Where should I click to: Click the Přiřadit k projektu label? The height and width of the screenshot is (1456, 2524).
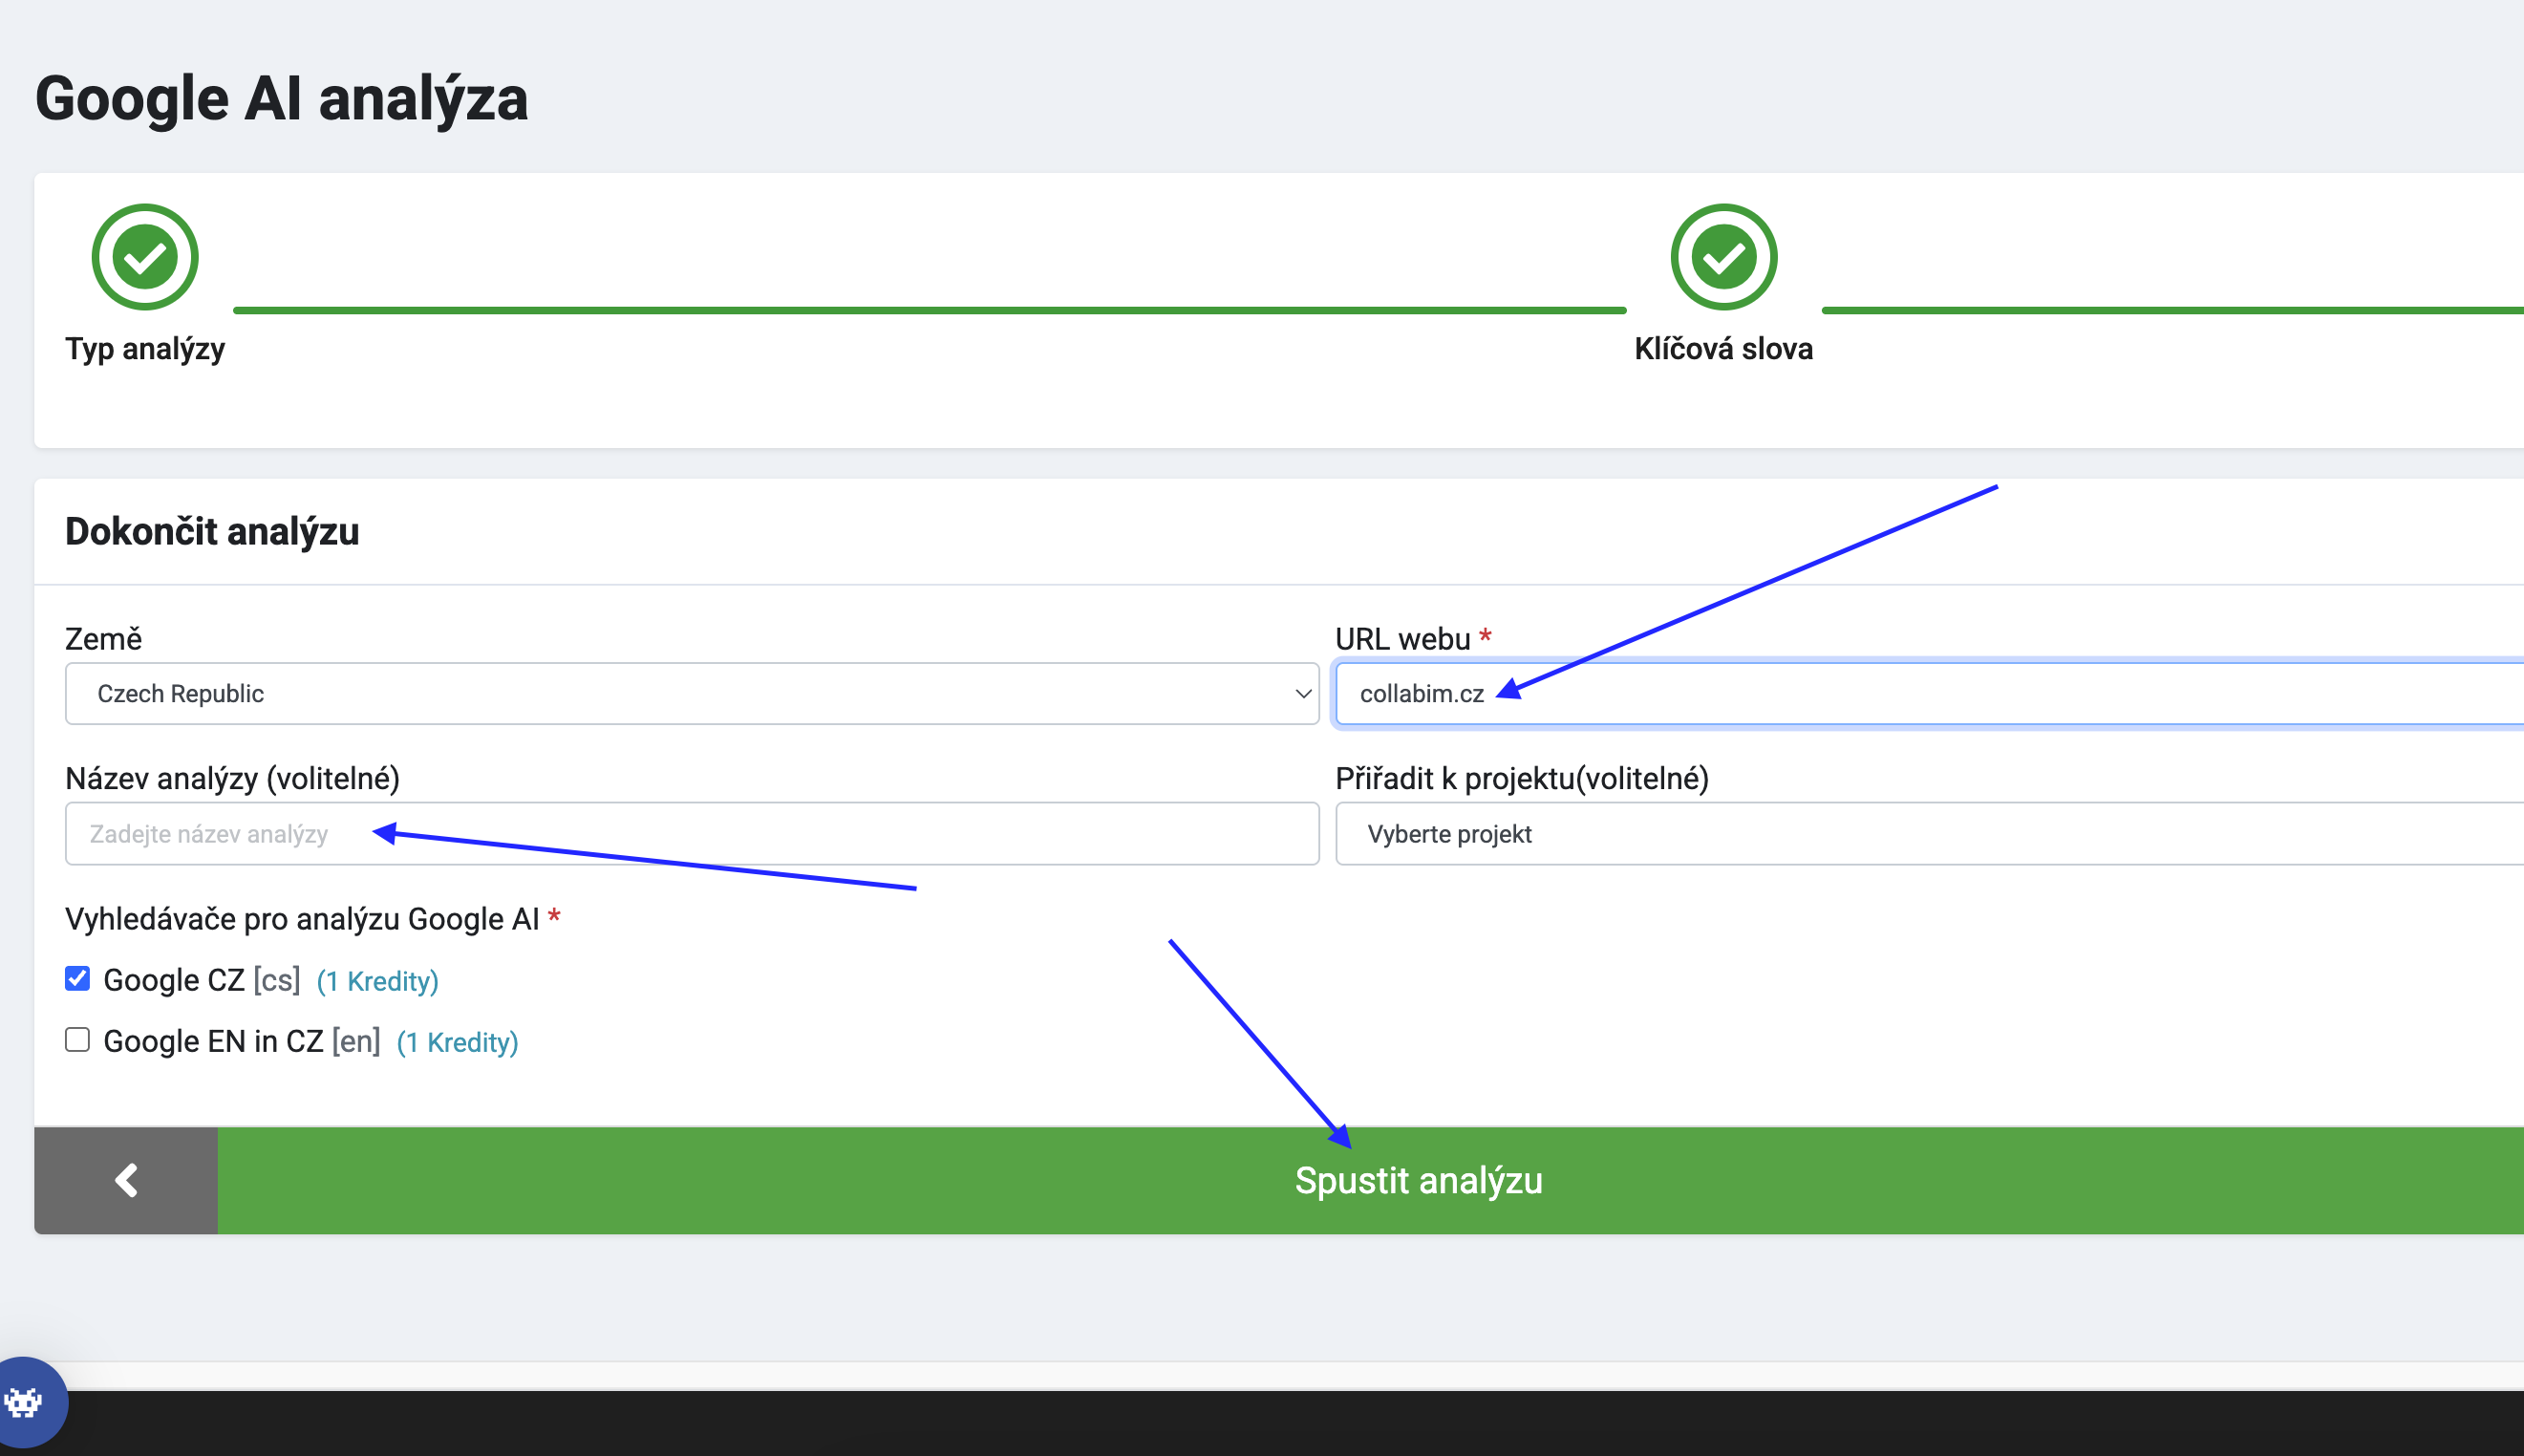[x=1522, y=778]
